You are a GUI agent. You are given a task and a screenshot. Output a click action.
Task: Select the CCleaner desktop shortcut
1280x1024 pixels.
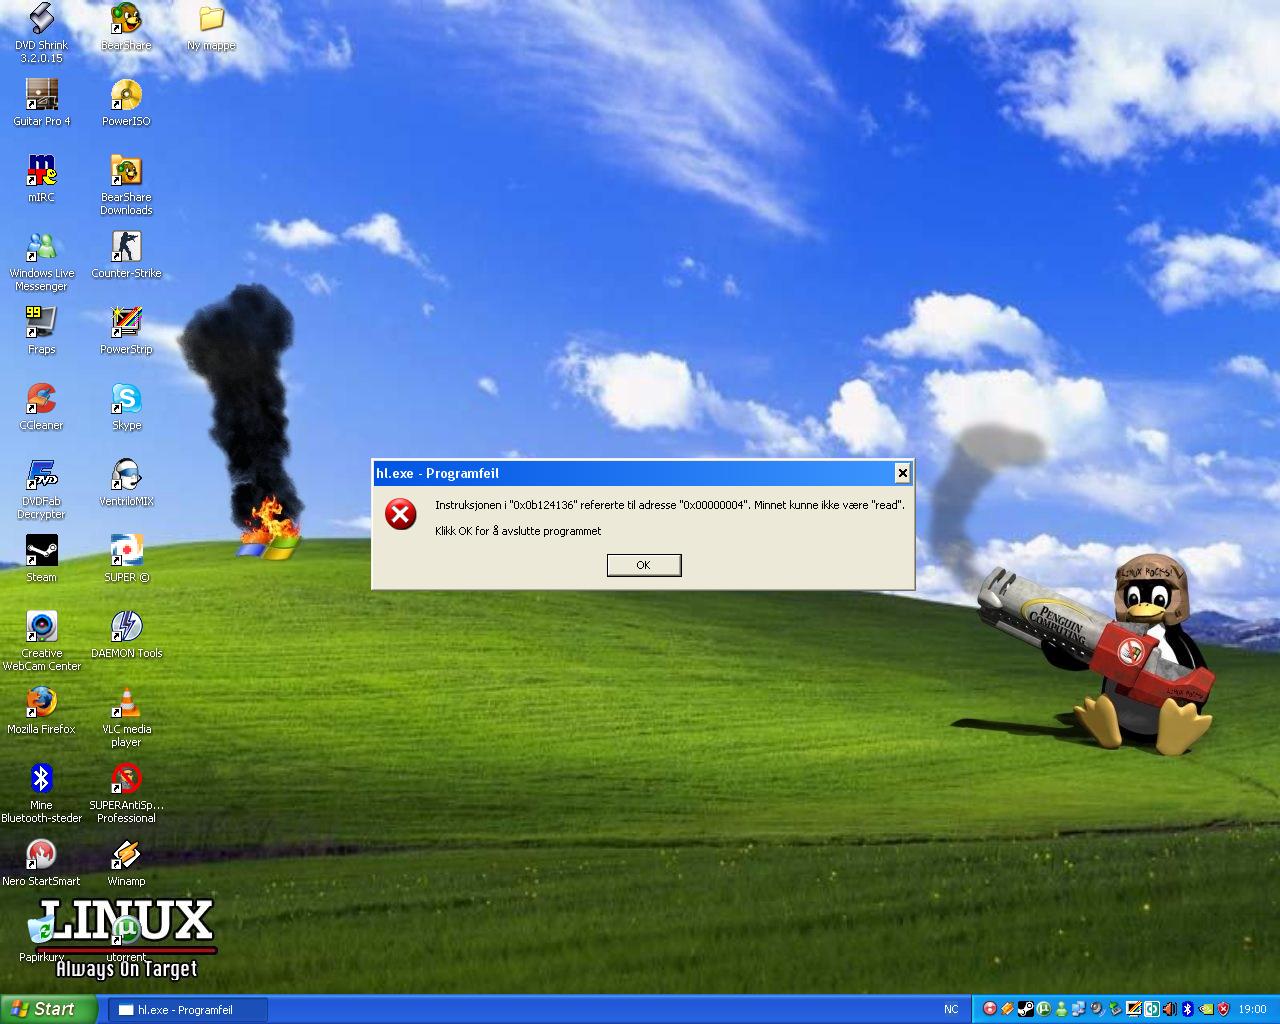click(x=41, y=406)
